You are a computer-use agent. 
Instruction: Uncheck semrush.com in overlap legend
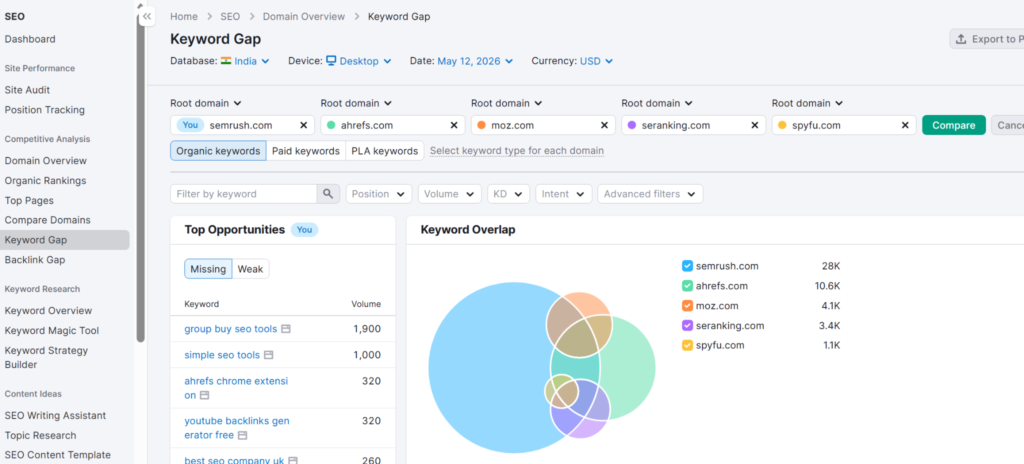687,266
